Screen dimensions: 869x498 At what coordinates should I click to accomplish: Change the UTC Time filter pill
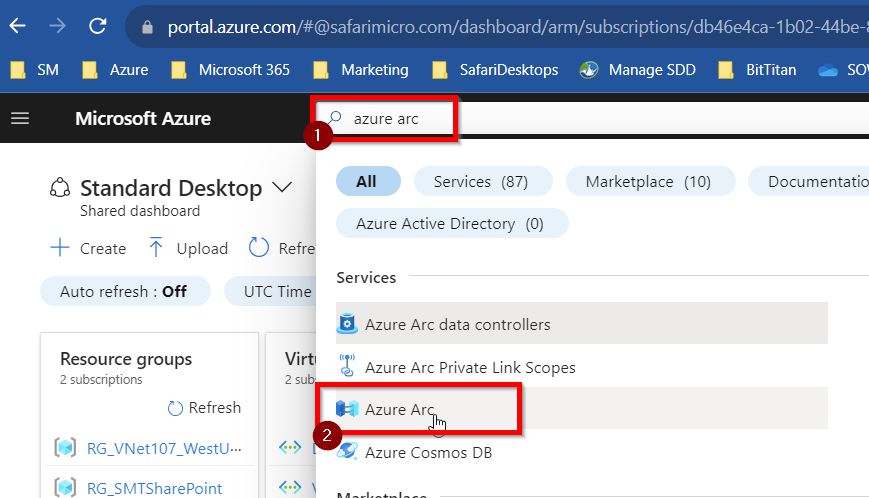[x=270, y=291]
